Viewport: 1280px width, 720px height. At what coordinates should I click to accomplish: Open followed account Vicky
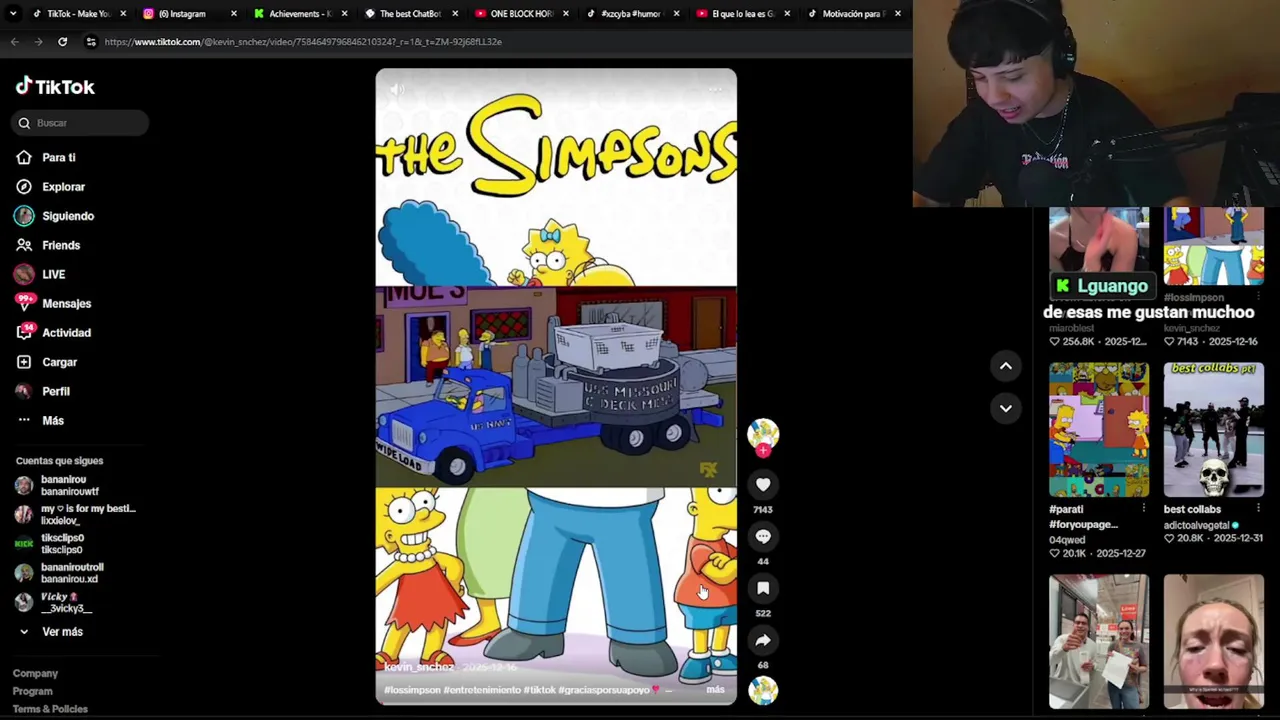tap(66, 602)
